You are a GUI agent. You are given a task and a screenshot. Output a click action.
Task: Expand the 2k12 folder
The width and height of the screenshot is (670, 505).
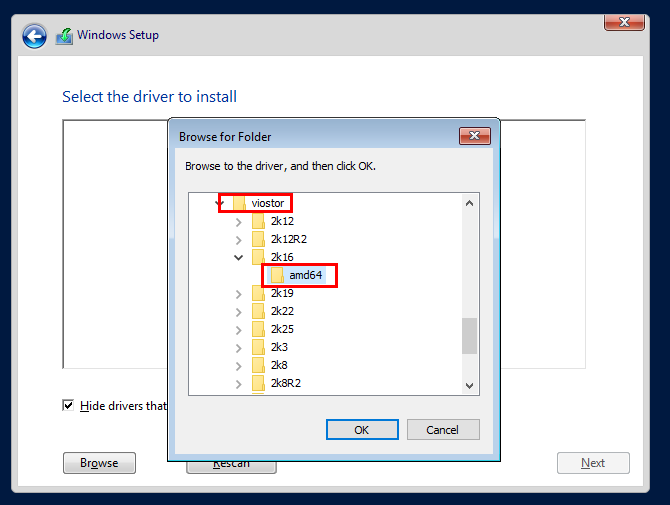tap(238, 222)
